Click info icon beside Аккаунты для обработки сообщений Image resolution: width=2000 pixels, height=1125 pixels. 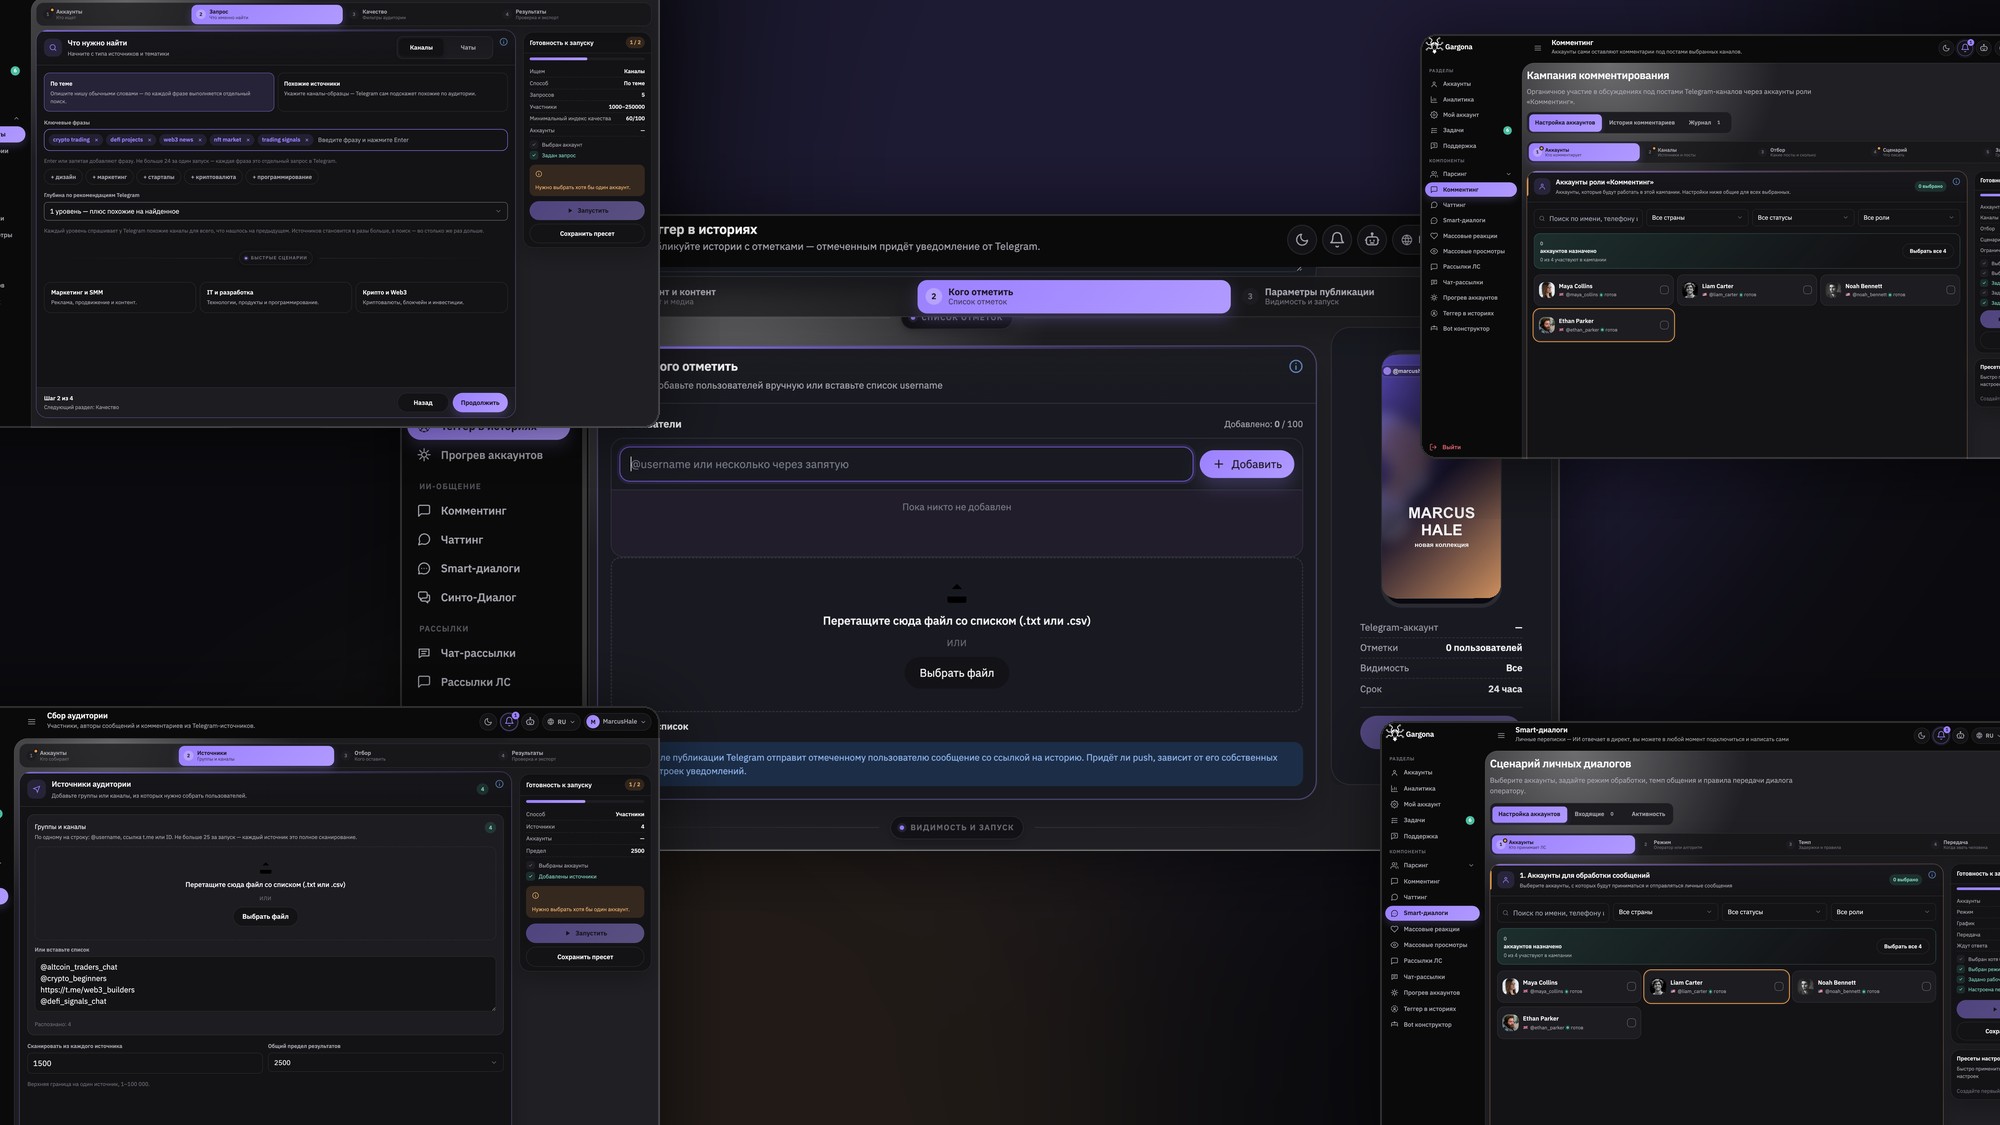[x=1932, y=875]
